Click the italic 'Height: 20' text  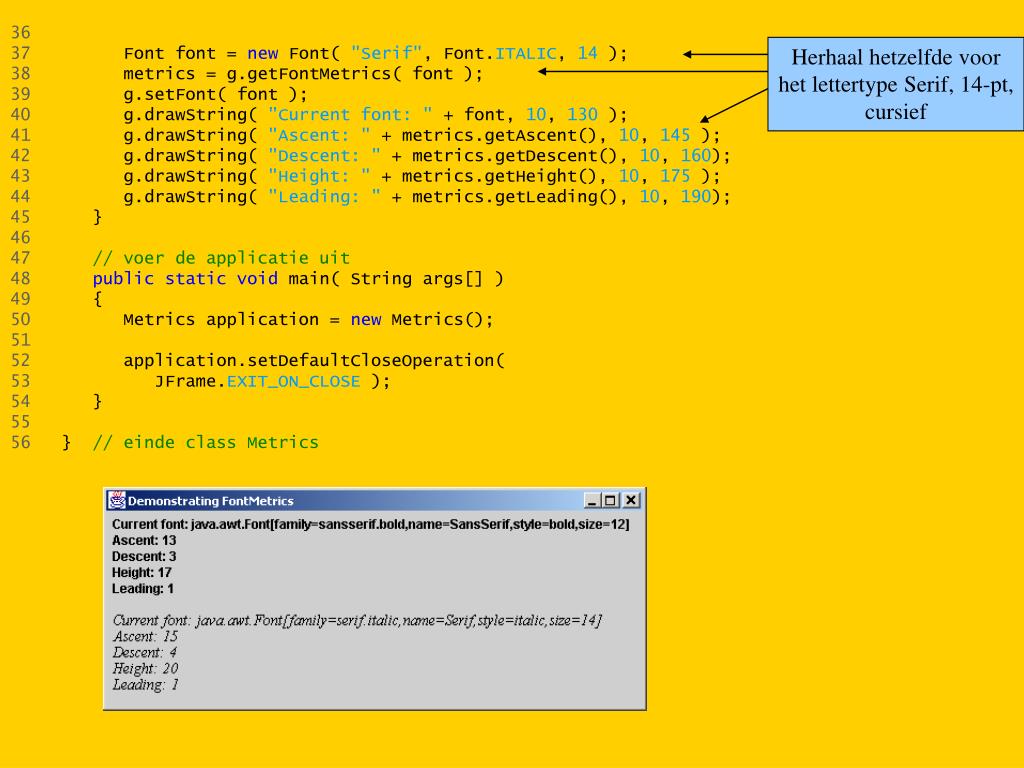[x=145, y=669]
